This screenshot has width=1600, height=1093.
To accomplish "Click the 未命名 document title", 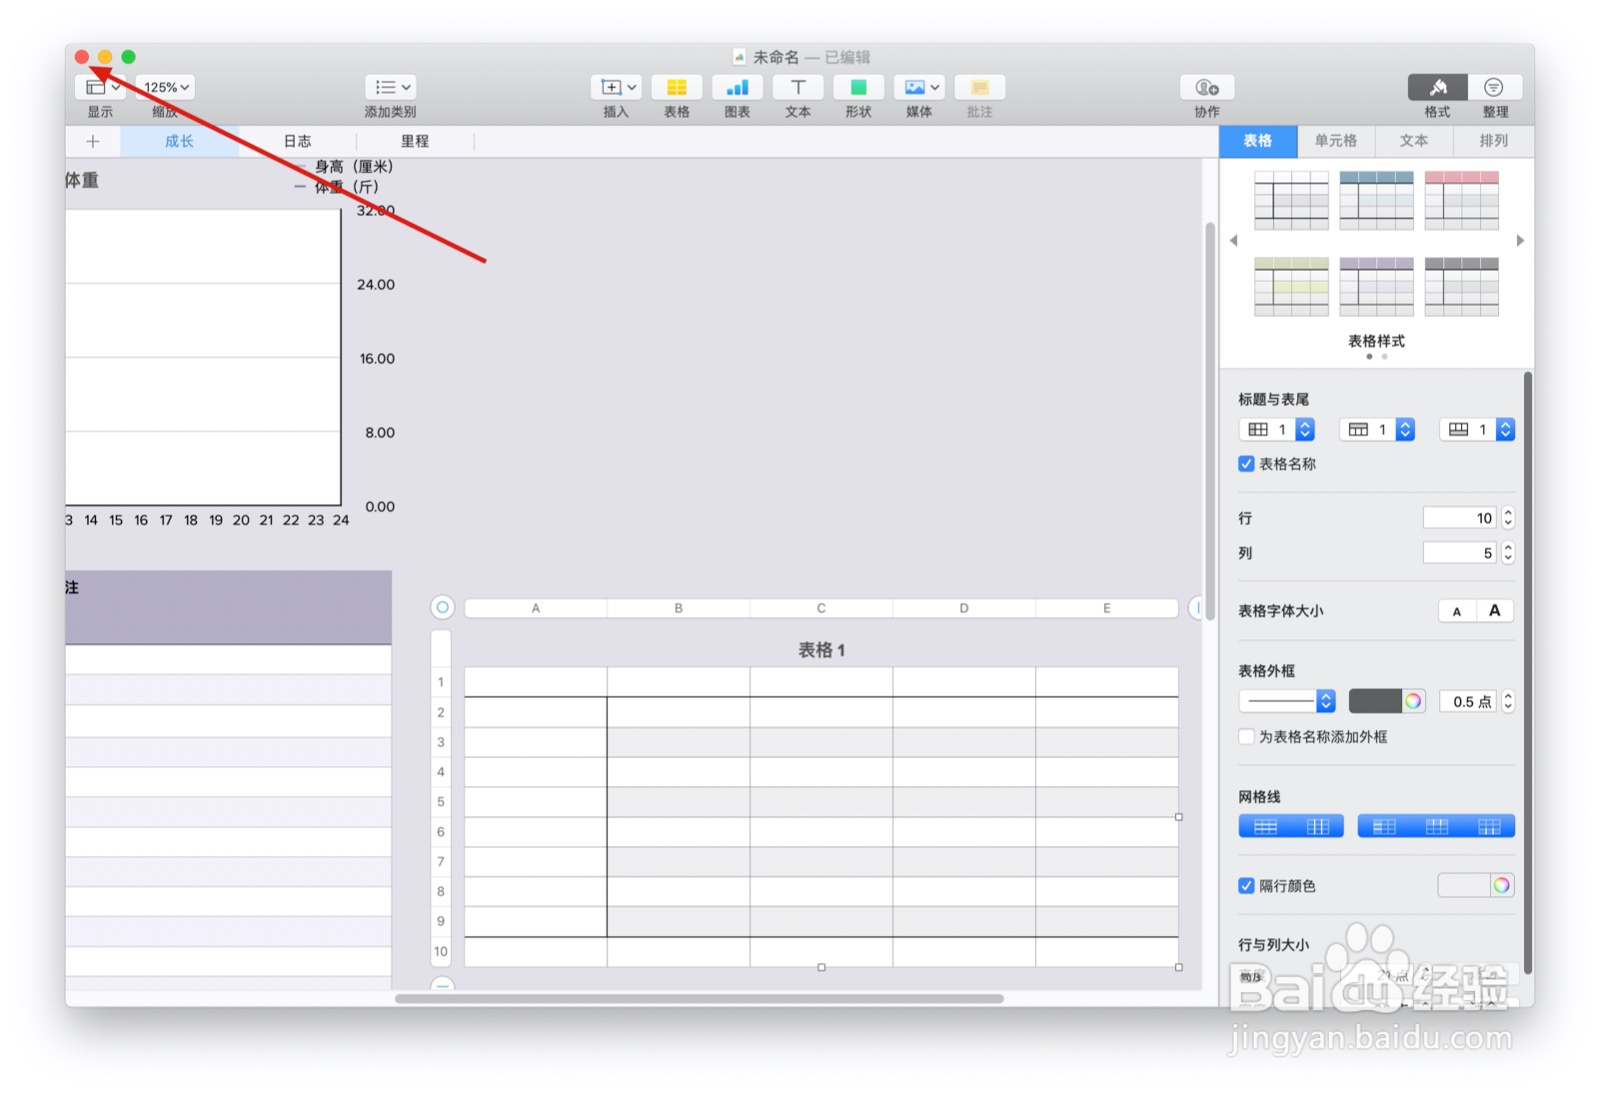I will pos(776,57).
